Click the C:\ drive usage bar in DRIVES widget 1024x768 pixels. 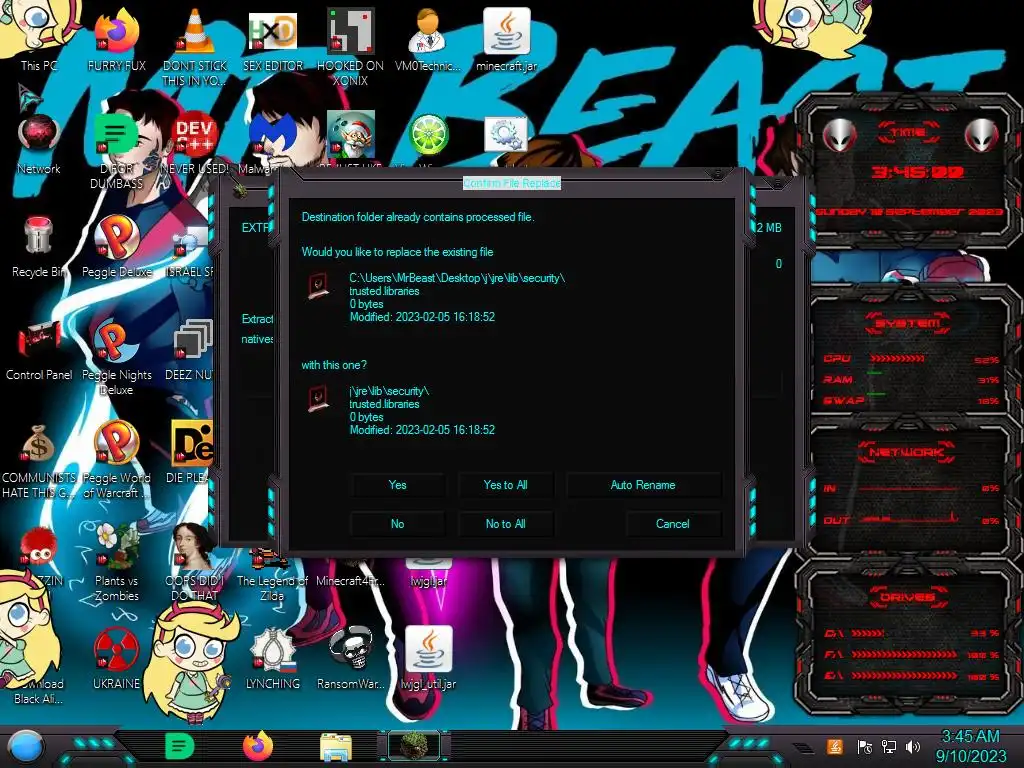(x=868, y=633)
